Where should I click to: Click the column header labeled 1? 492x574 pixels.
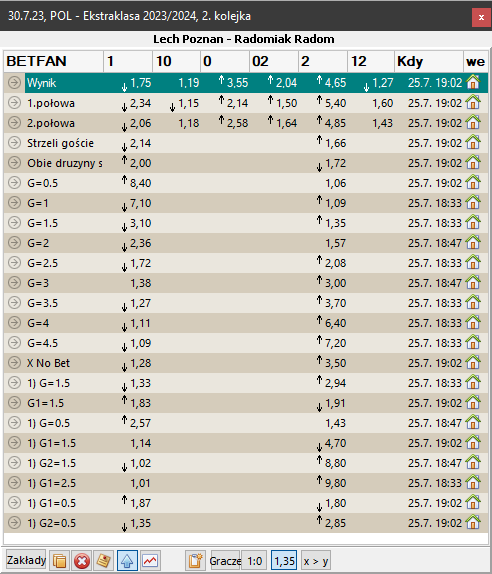click(x=128, y=61)
